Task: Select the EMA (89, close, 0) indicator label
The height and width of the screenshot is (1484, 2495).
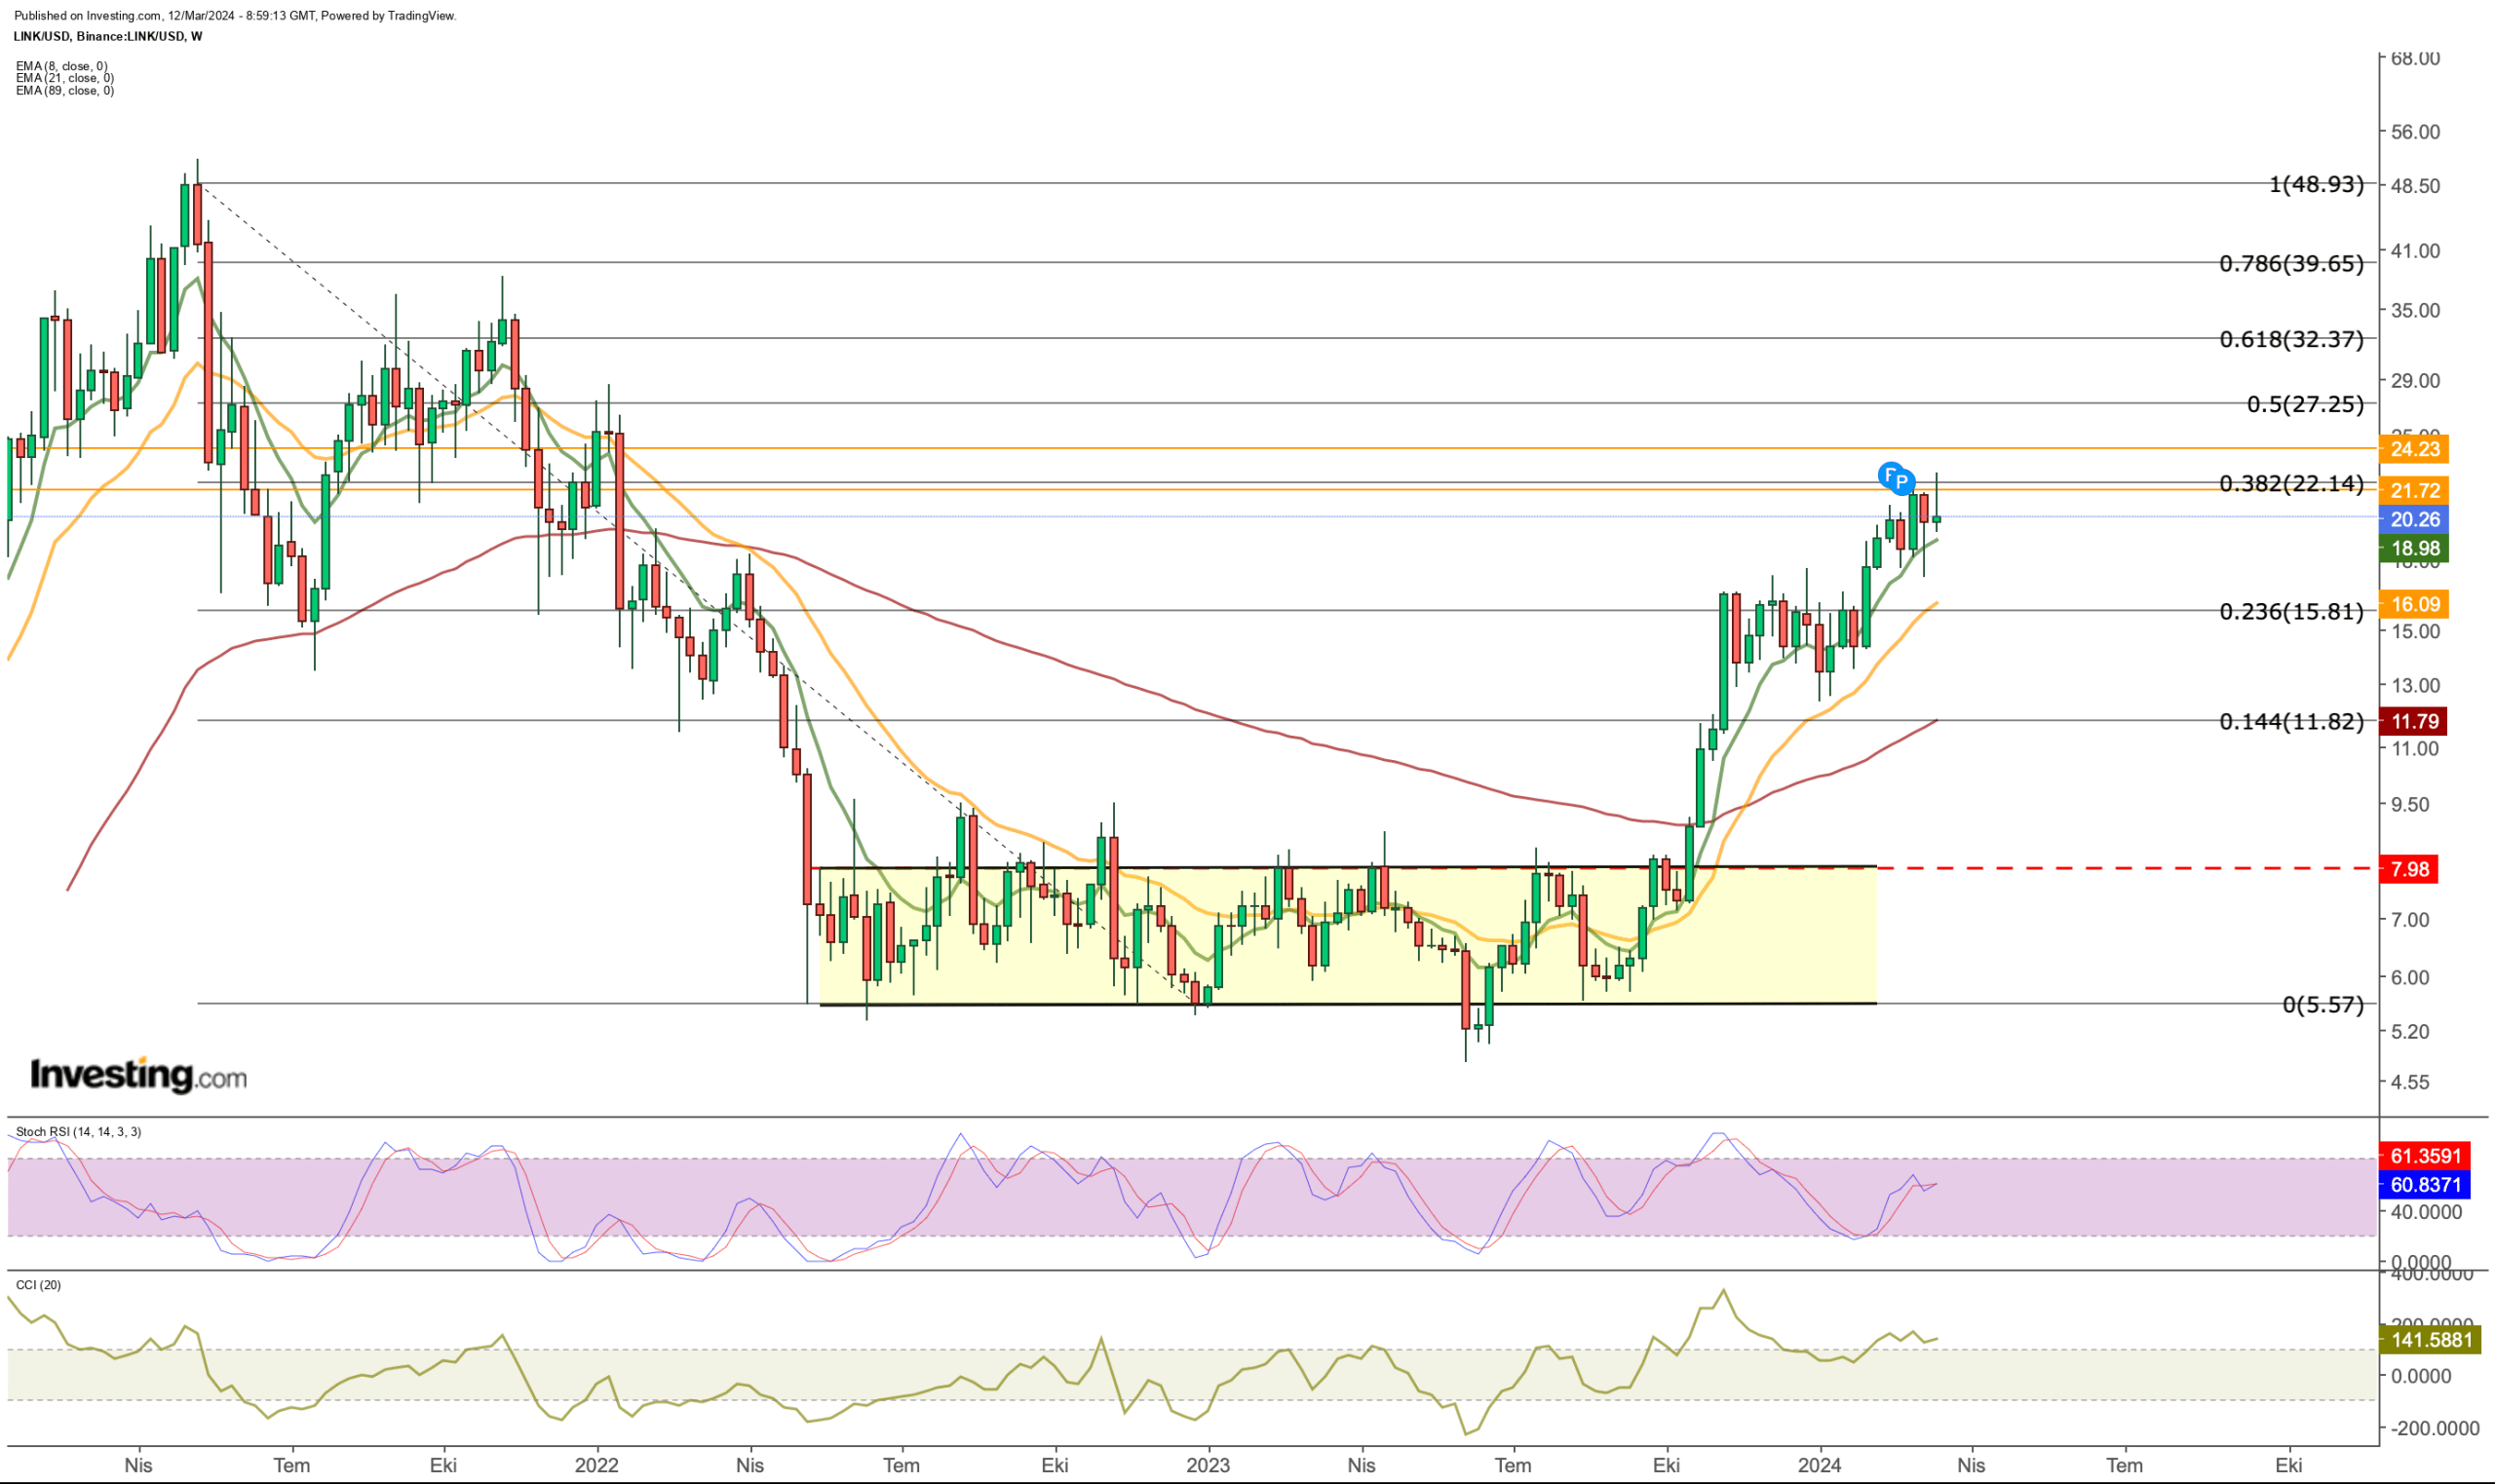Action: (65, 90)
